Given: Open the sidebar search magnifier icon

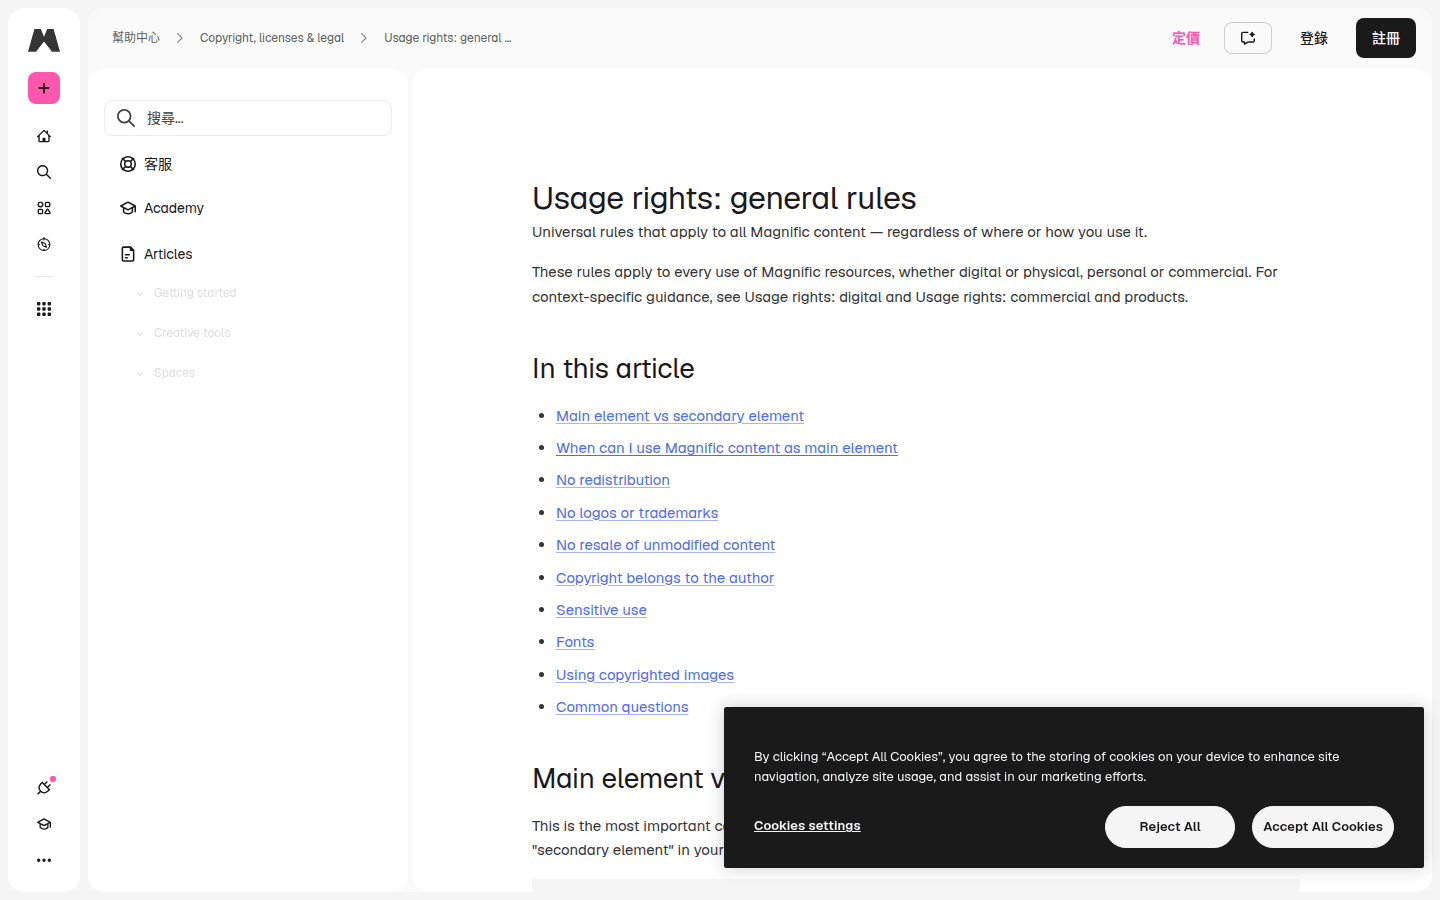Looking at the screenshot, I should 44,172.
